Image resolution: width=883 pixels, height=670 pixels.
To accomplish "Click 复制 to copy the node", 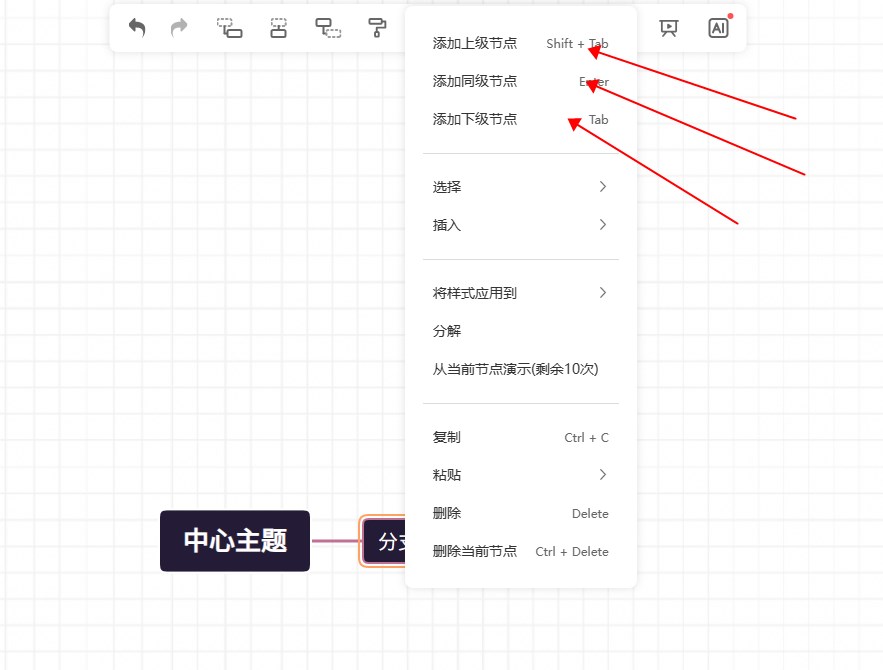I will click(446, 437).
